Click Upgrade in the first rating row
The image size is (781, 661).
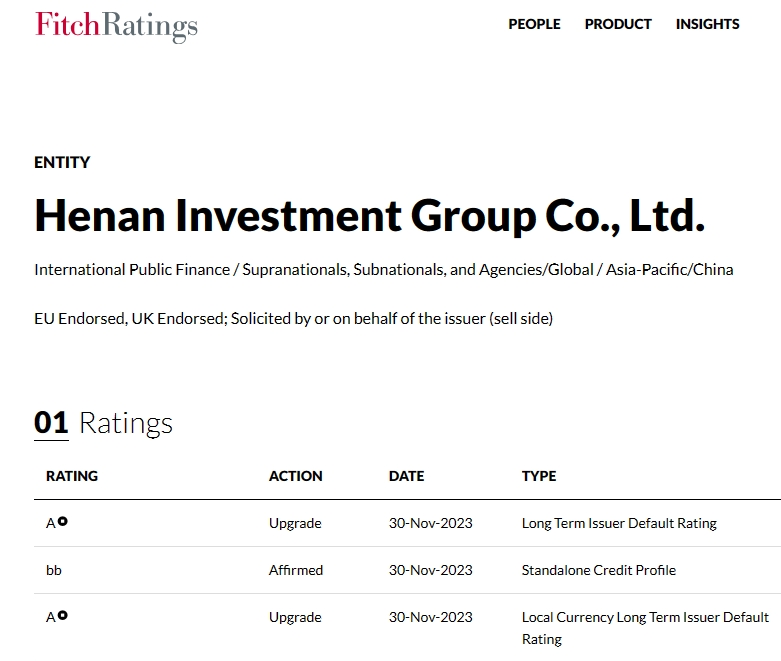[x=295, y=523]
